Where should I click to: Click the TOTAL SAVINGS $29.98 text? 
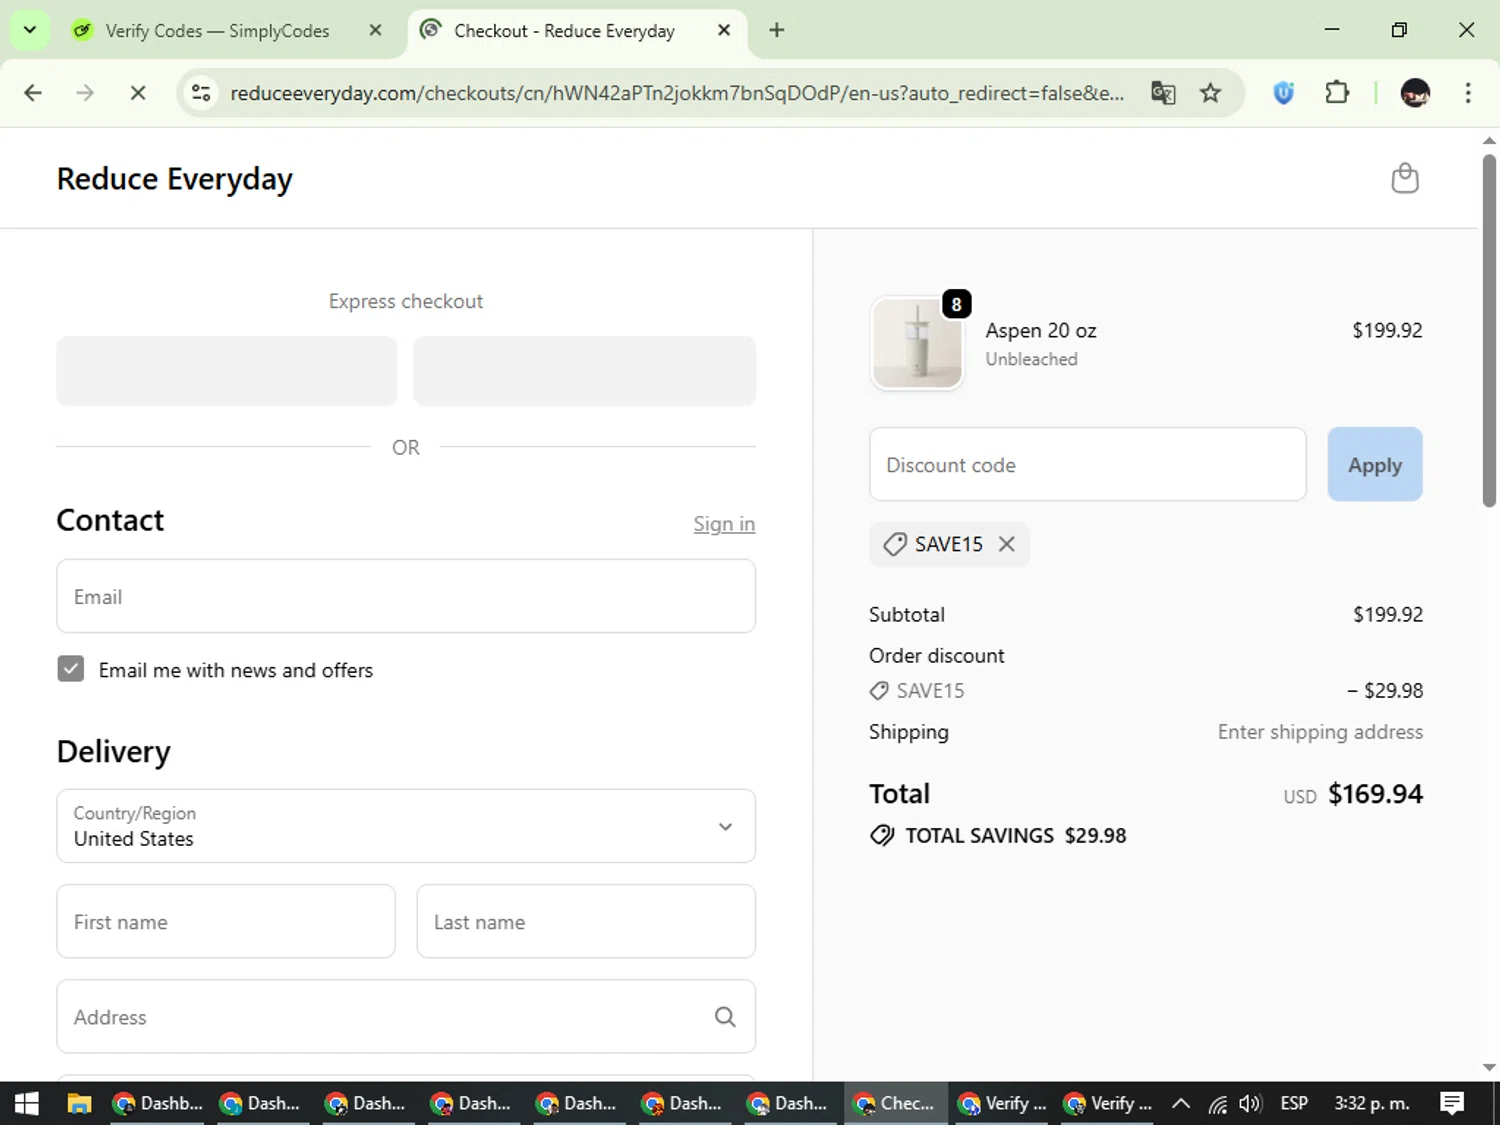(1016, 836)
